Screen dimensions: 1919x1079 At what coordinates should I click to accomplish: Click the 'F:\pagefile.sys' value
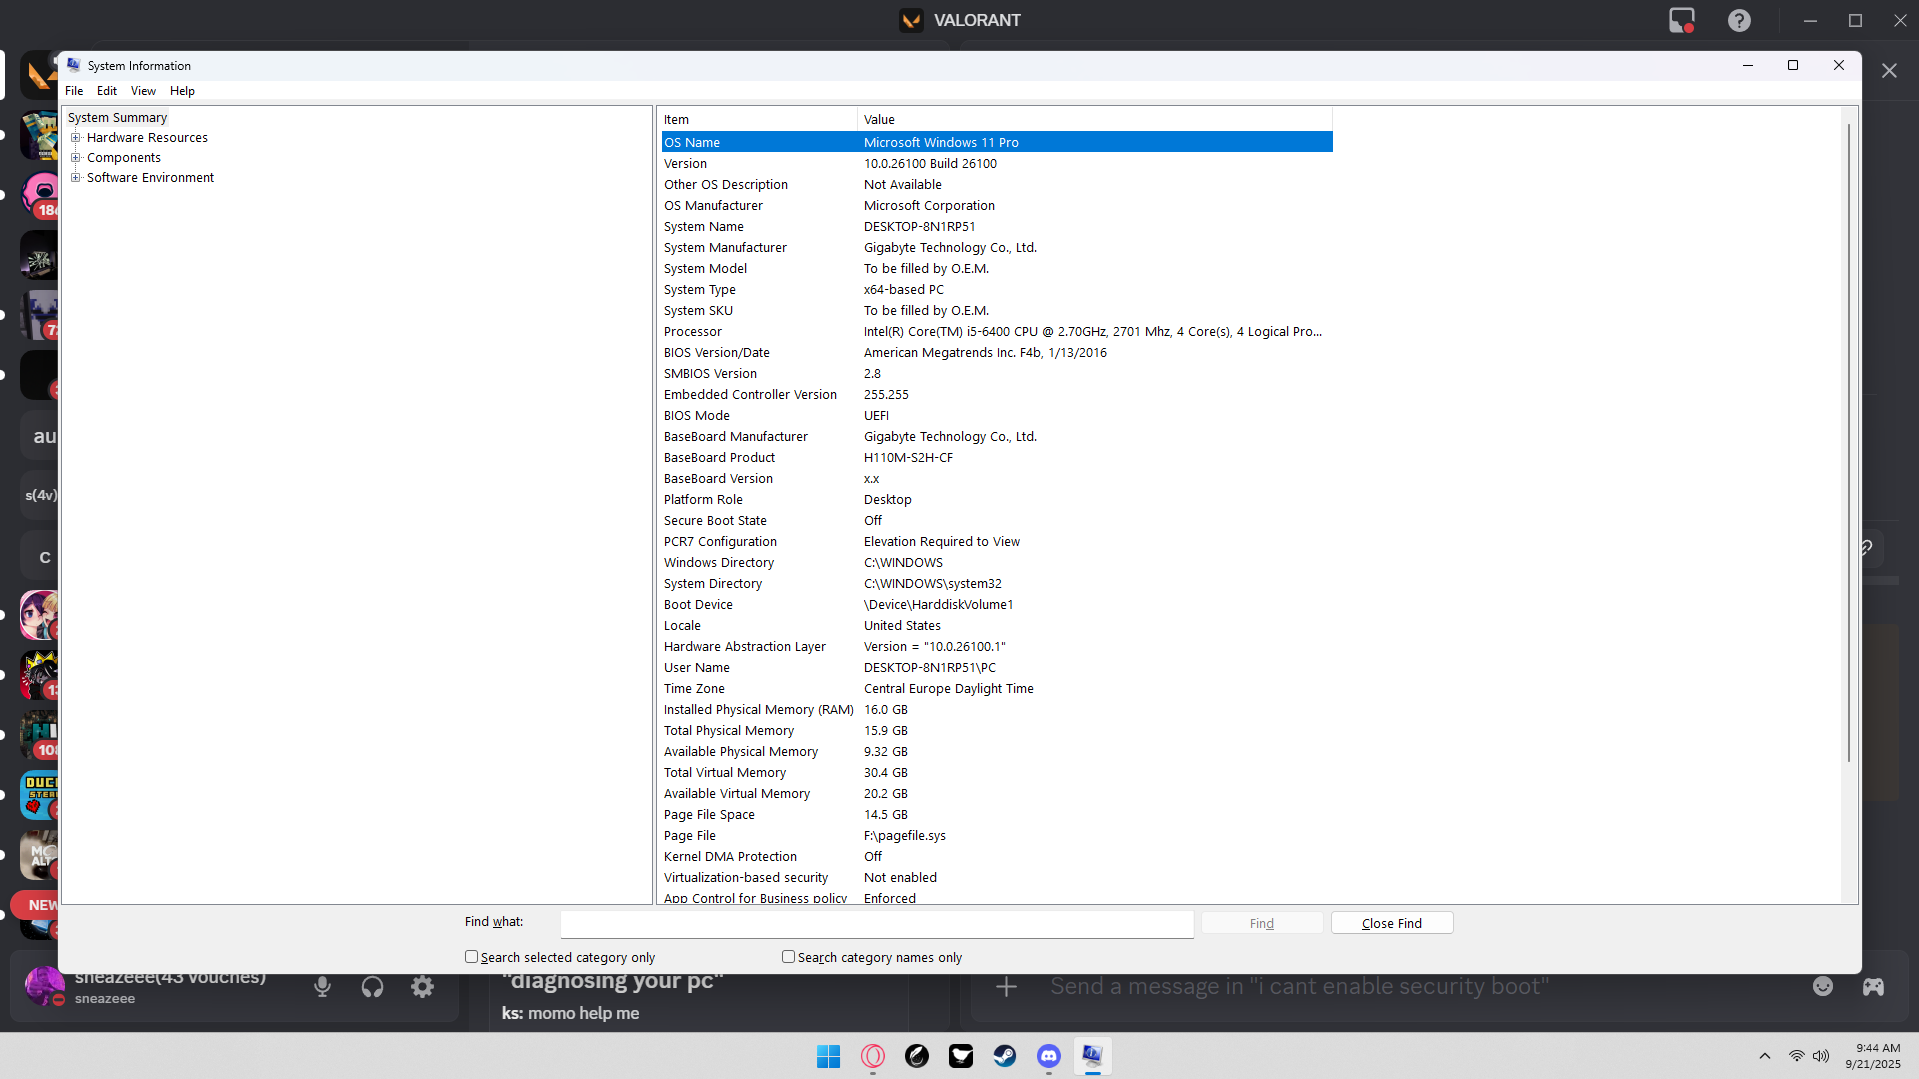click(x=905, y=836)
